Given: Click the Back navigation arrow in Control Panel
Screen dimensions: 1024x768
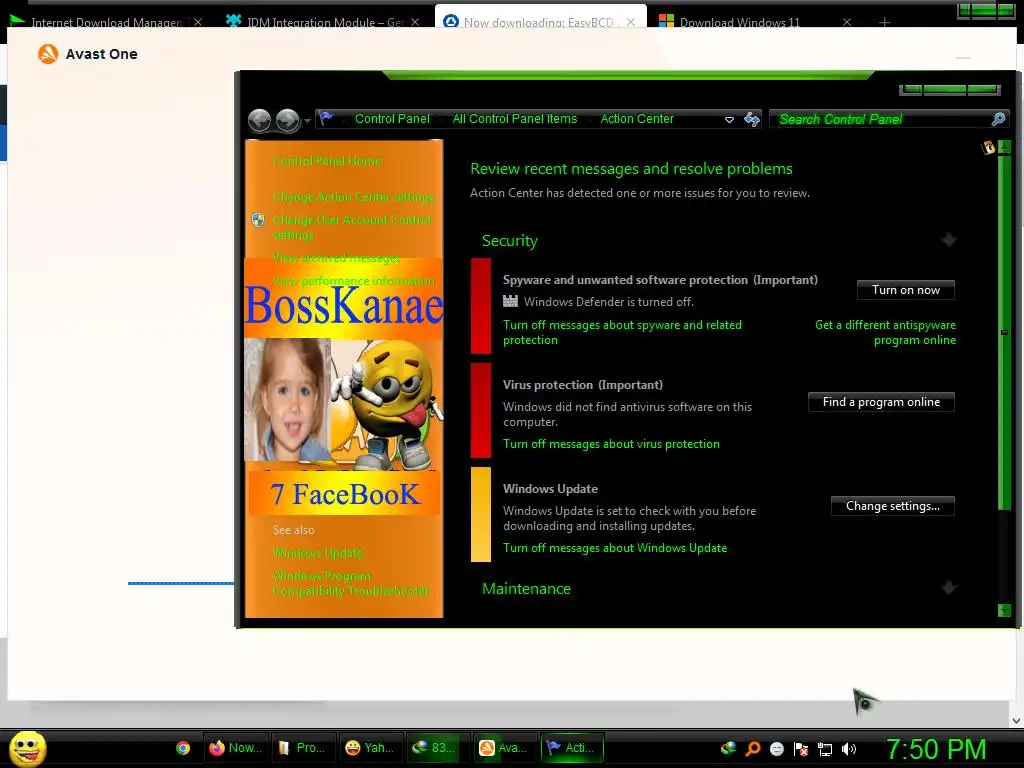Looking at the screenshot, I should tap(259, 120).
